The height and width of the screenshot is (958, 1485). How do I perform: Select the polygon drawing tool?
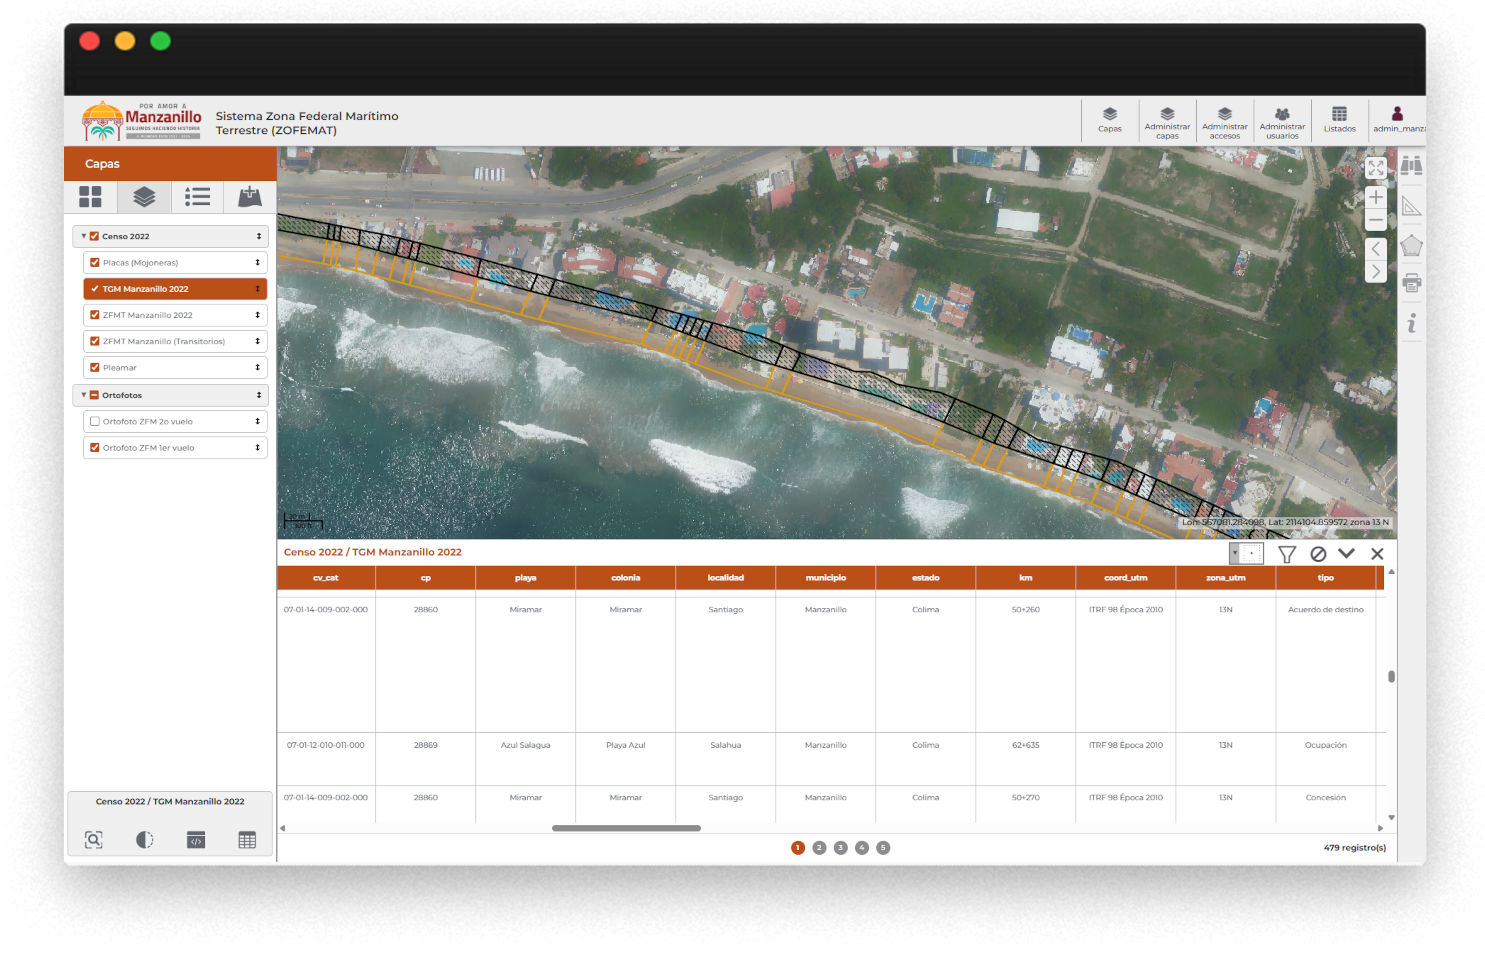pos(1411,246)
